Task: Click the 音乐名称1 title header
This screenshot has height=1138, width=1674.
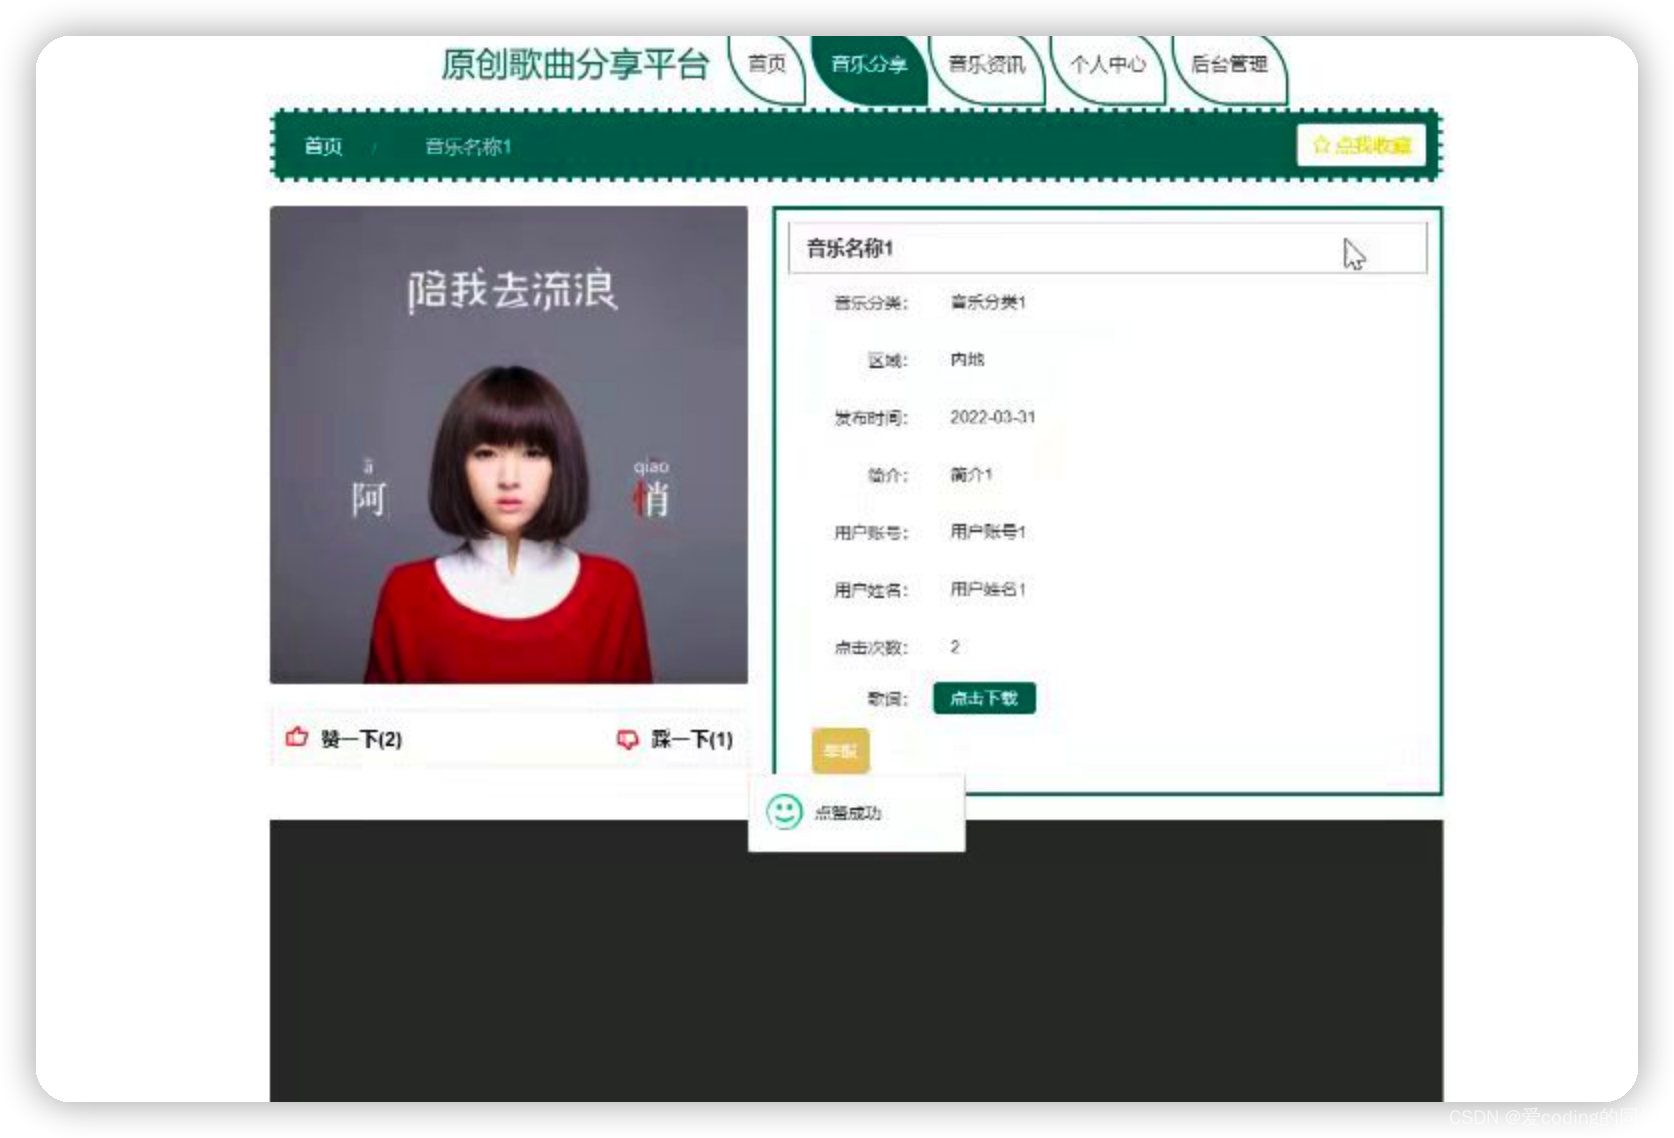Action: 1108,248
